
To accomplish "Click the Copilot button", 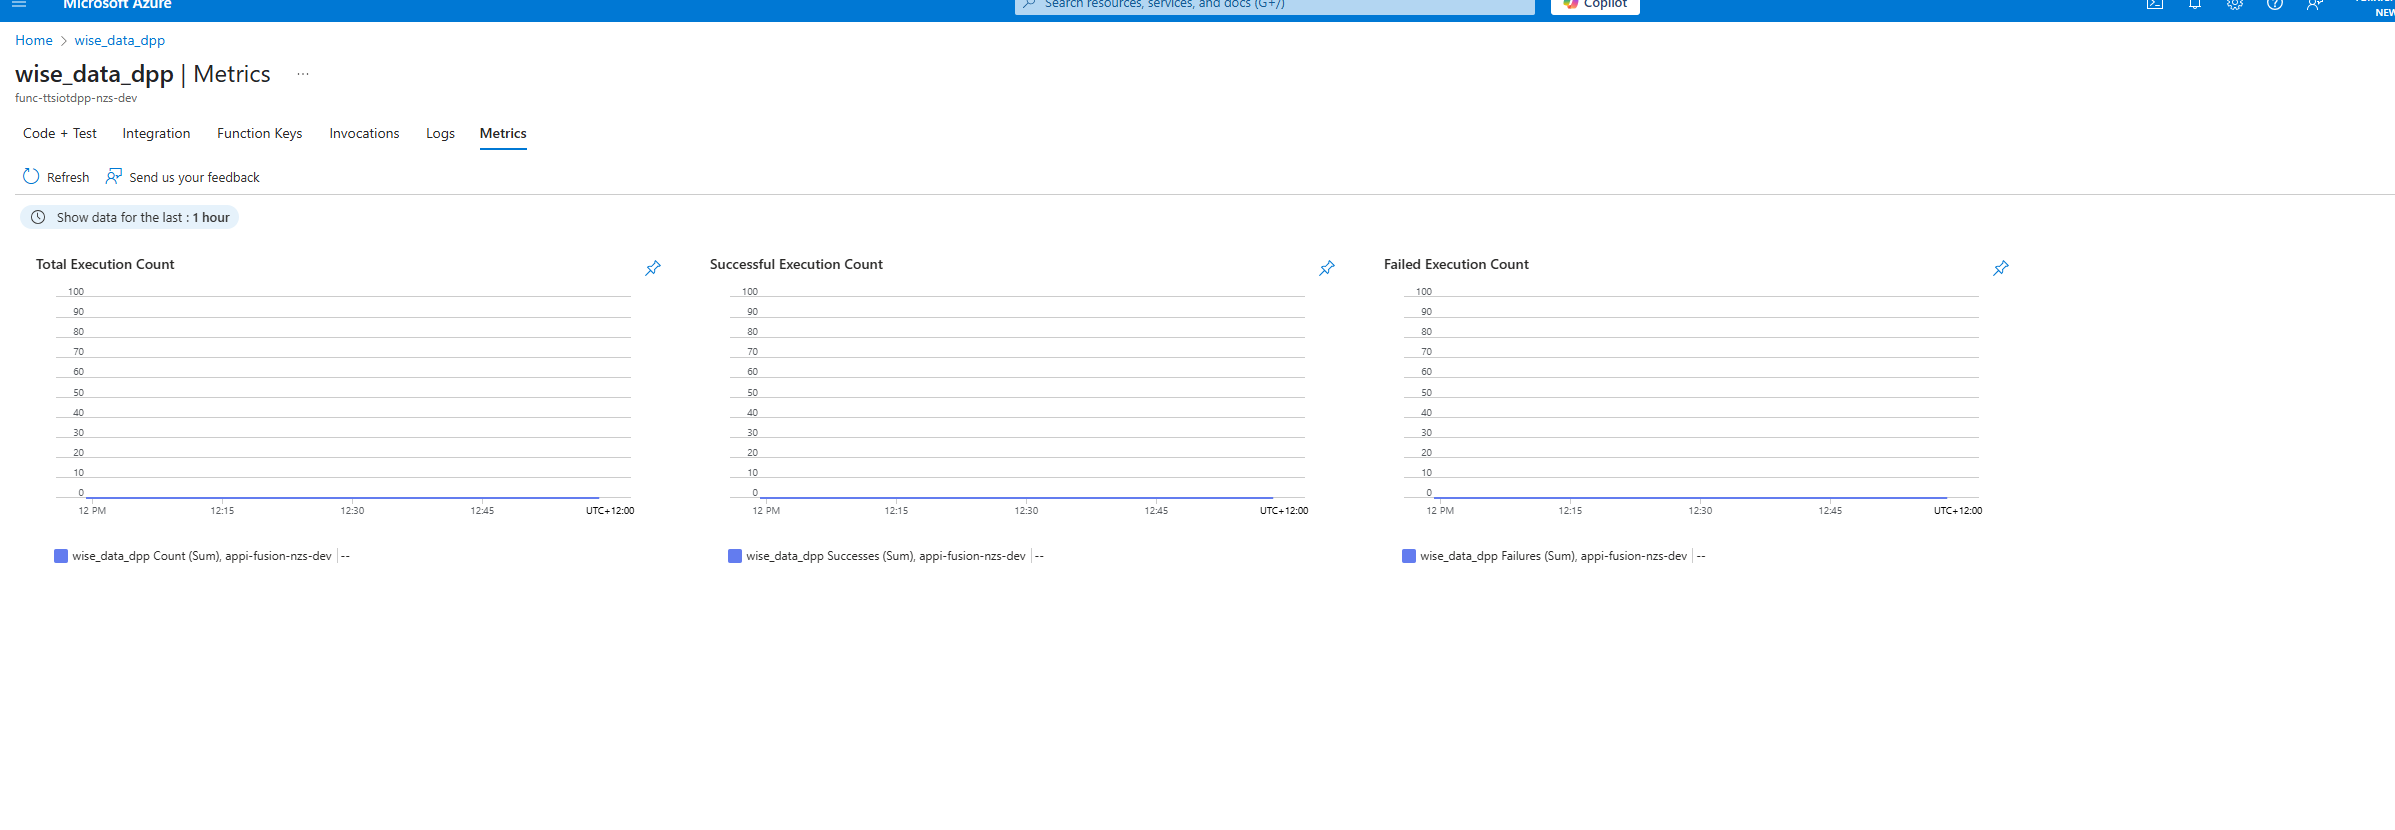I will click(x=1595, y=5).
